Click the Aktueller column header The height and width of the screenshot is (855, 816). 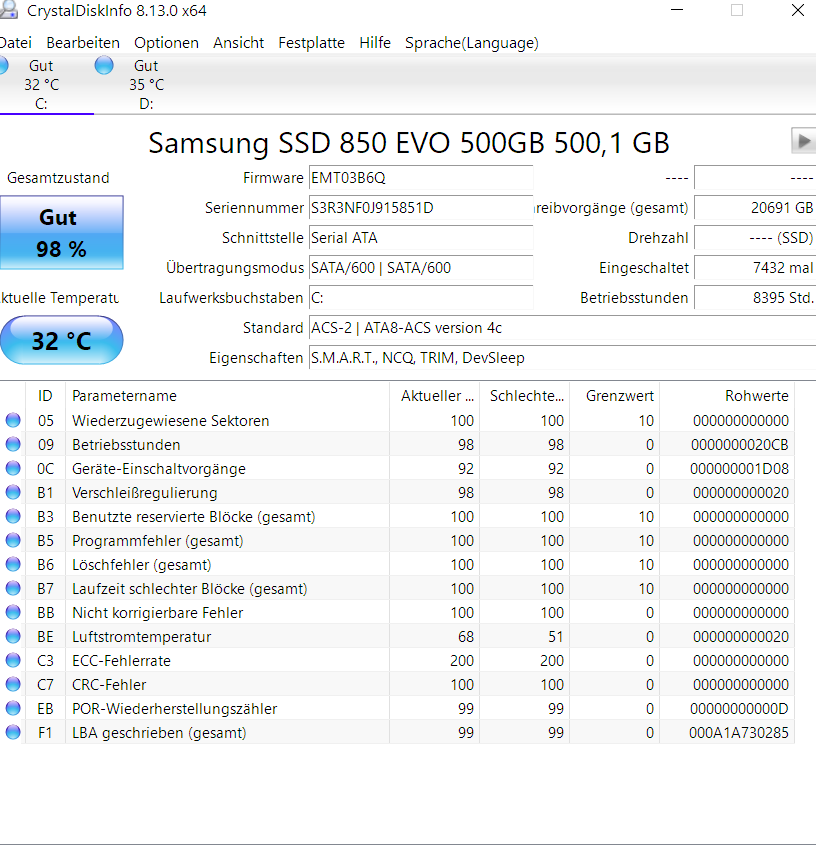pos(435,396)
